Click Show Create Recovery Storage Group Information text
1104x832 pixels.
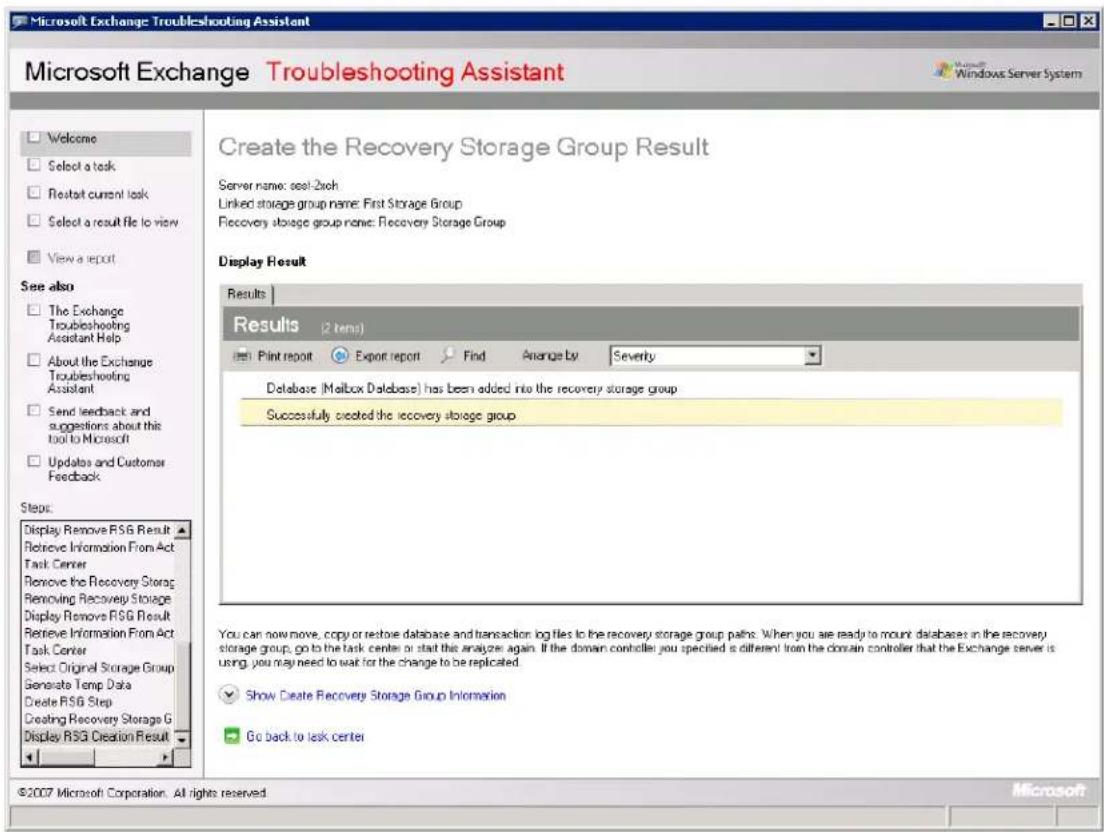pos(375,695)
